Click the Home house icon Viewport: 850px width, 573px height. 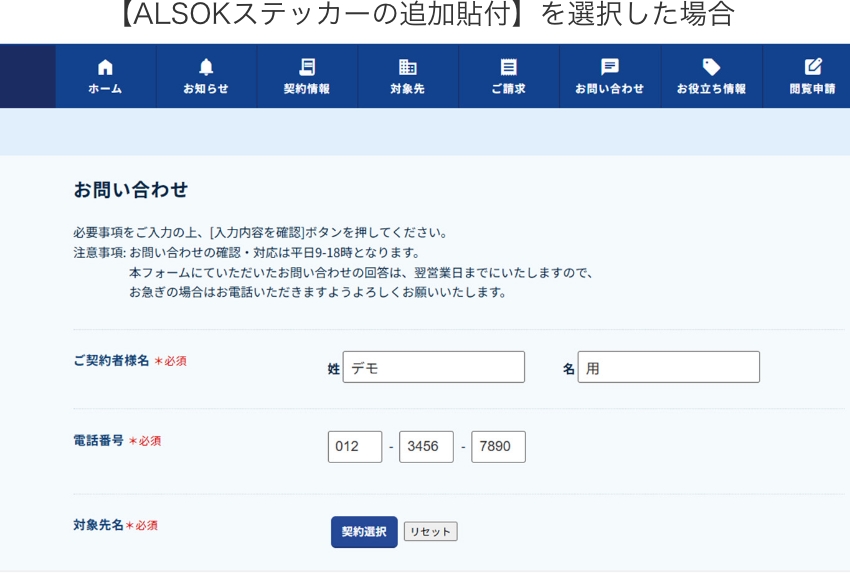pyautogui.click(x=105, y=67)
